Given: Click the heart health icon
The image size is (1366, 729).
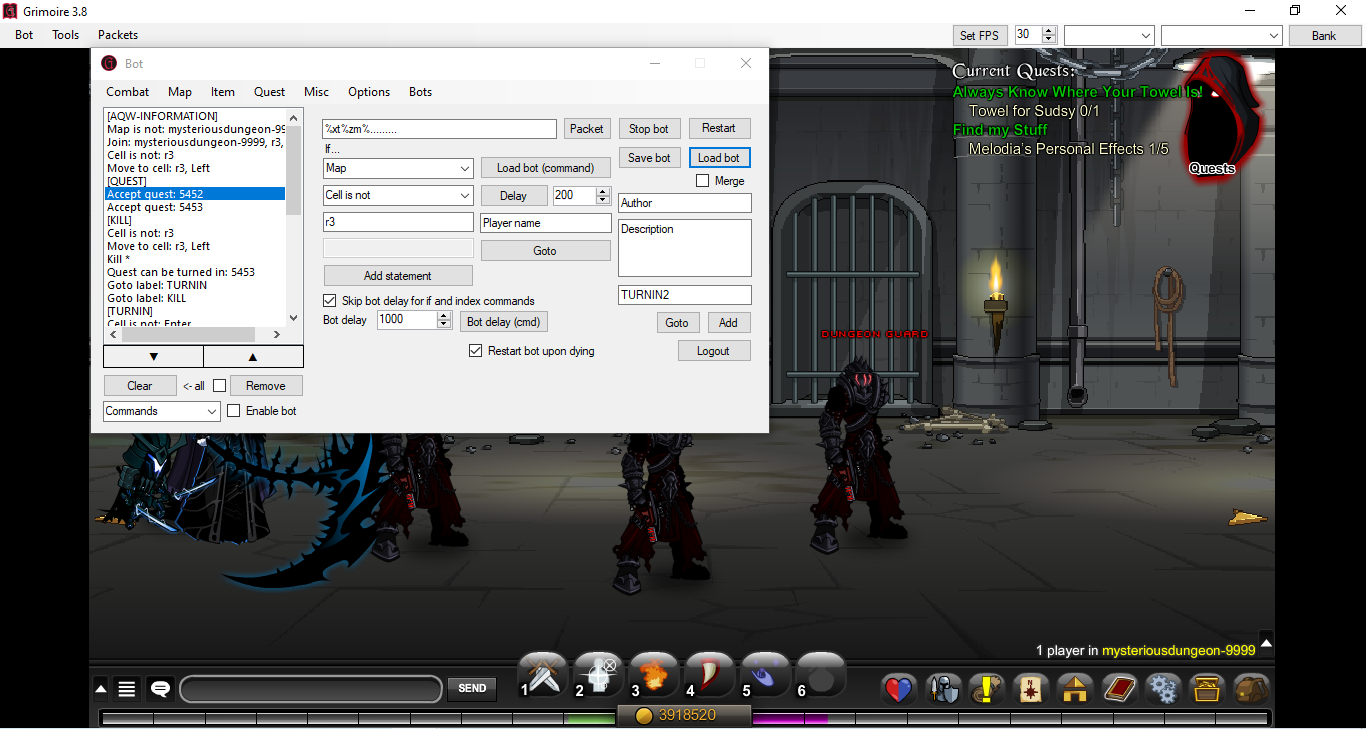Looking at the screenshot, I should 897,689.
